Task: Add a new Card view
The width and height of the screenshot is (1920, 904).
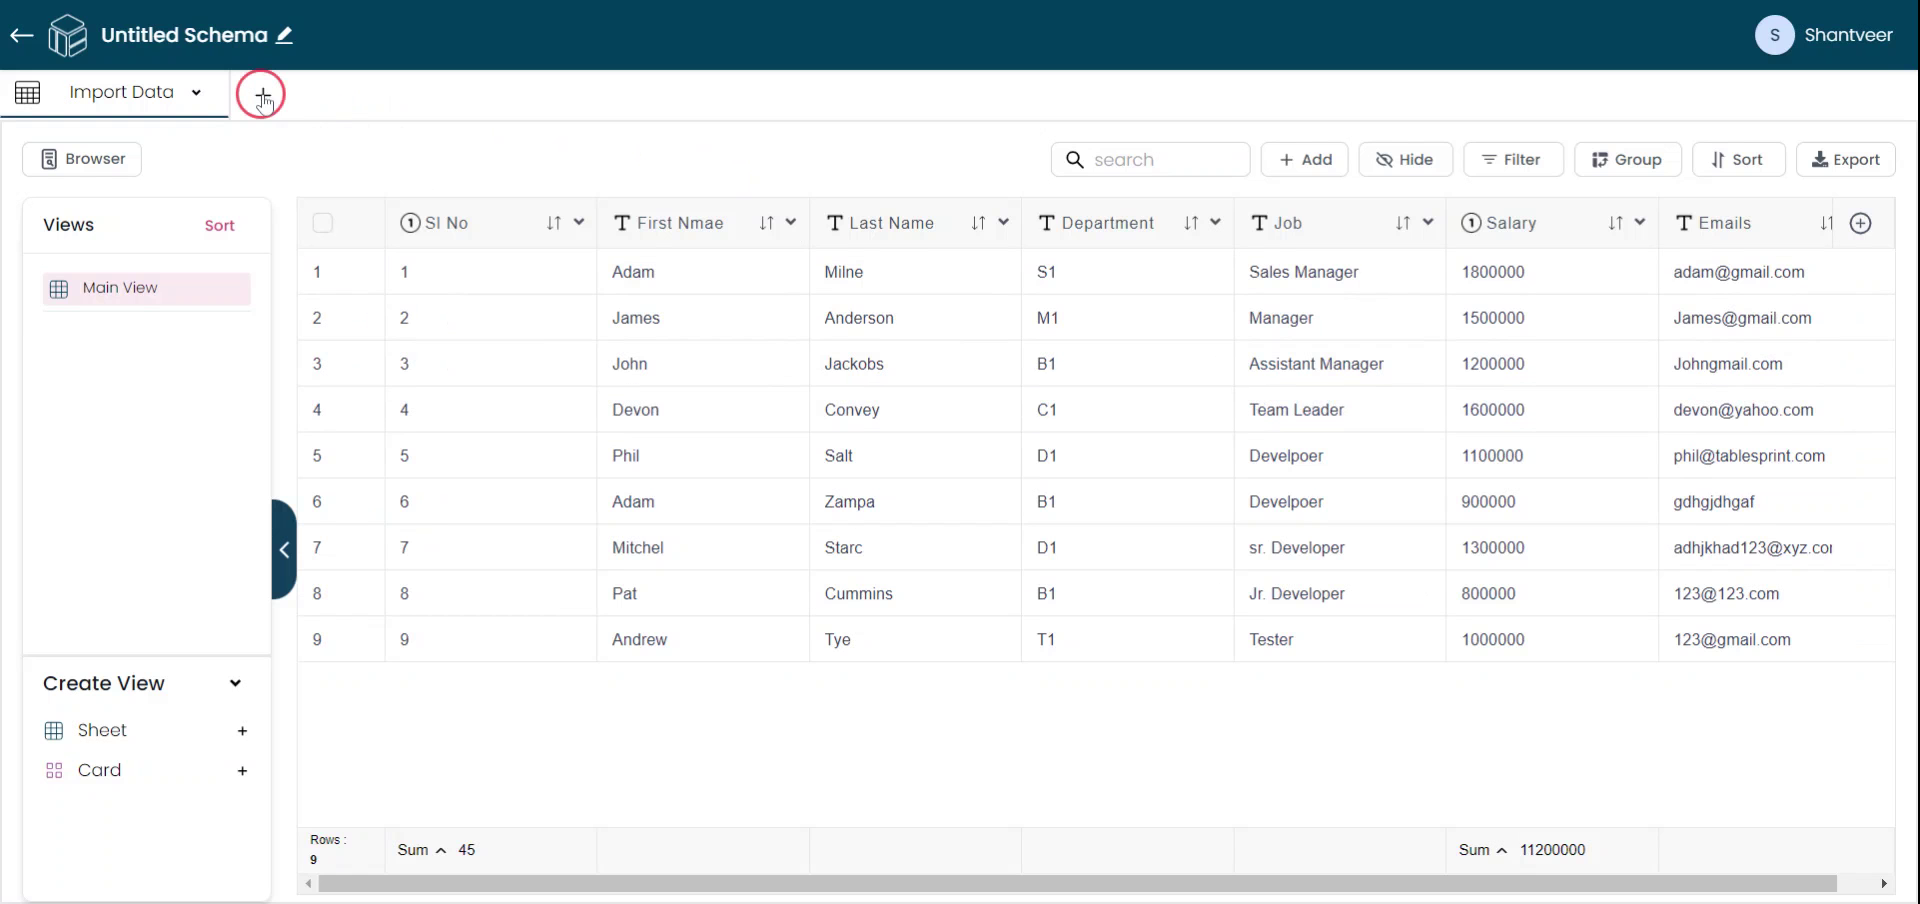Action: (242, 771)
